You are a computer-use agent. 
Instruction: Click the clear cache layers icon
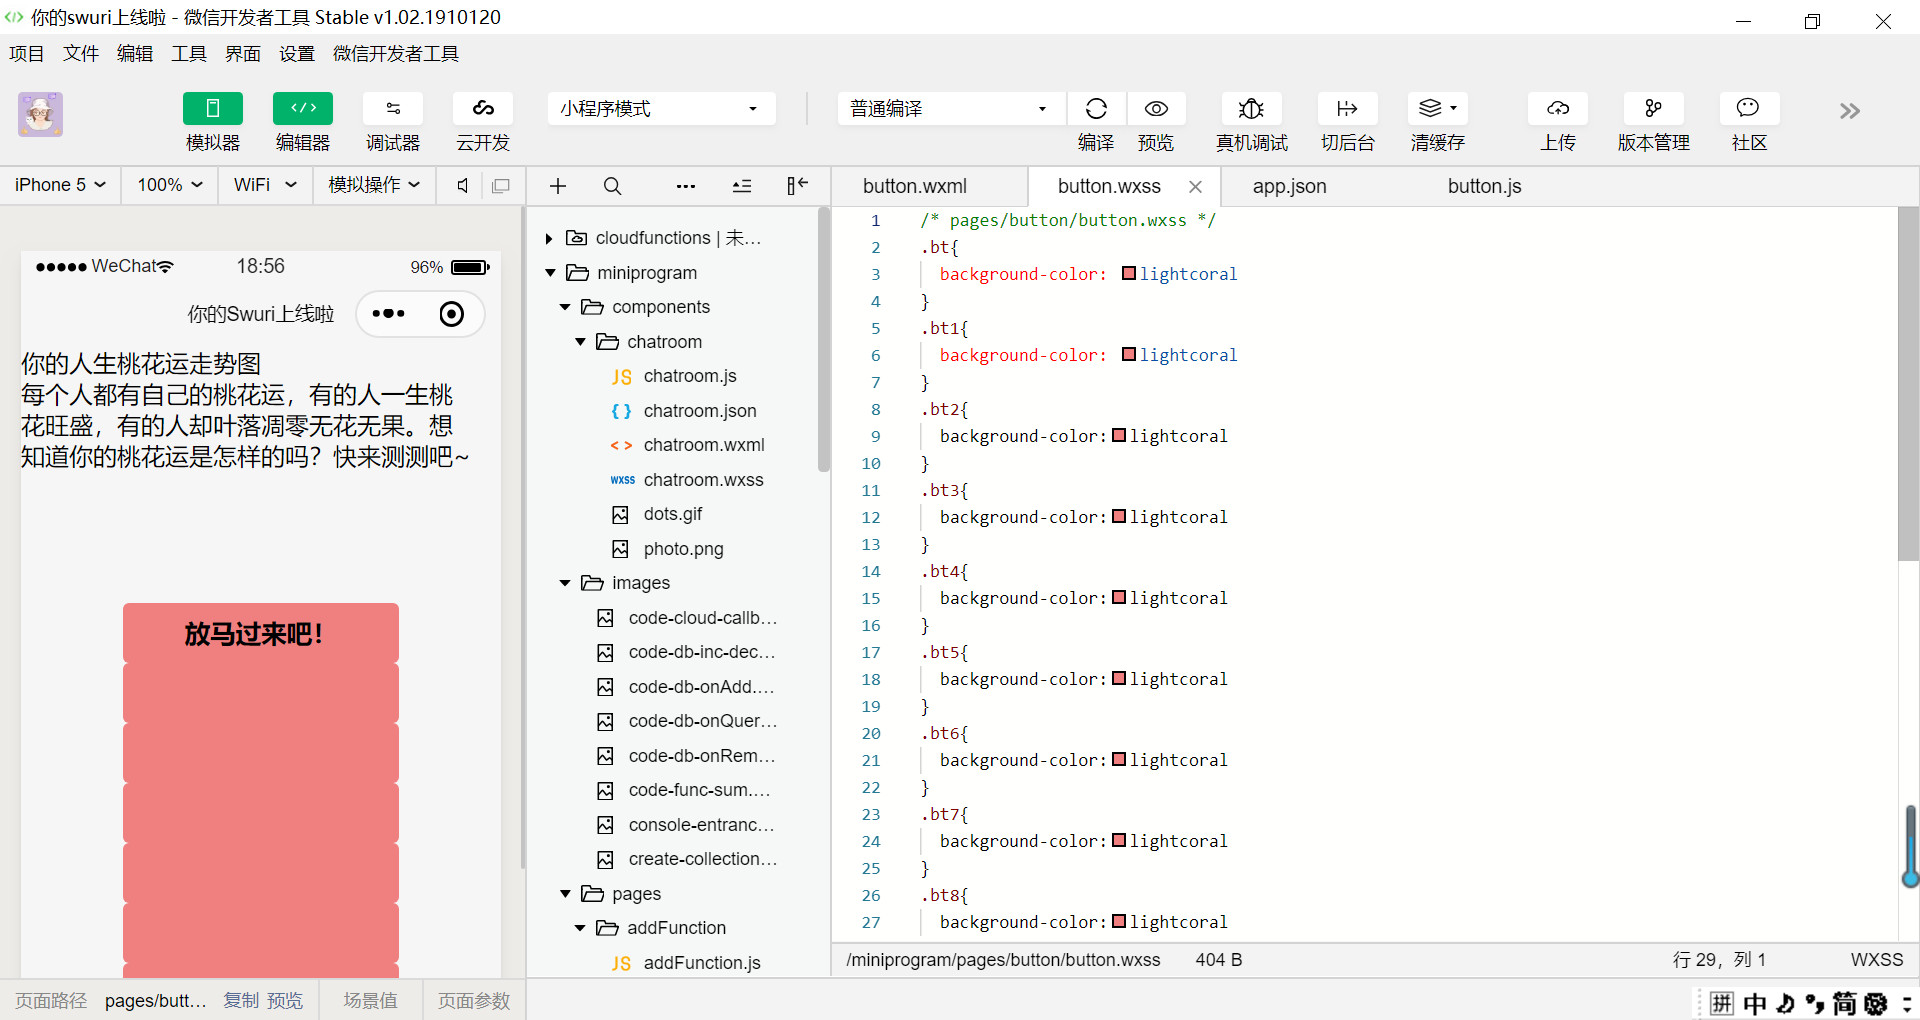point(1437,109)
